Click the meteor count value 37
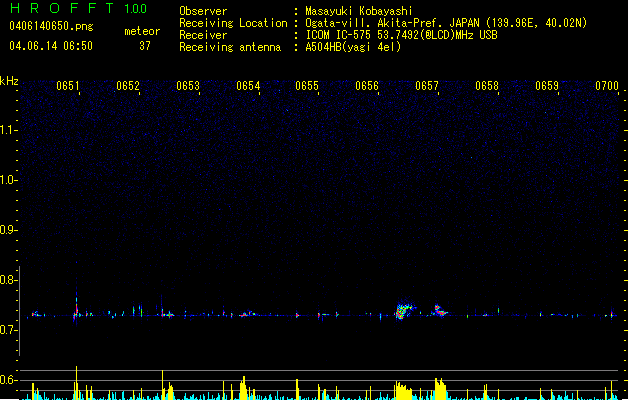Screen dimensions: 629x400 tap(145, 46)
